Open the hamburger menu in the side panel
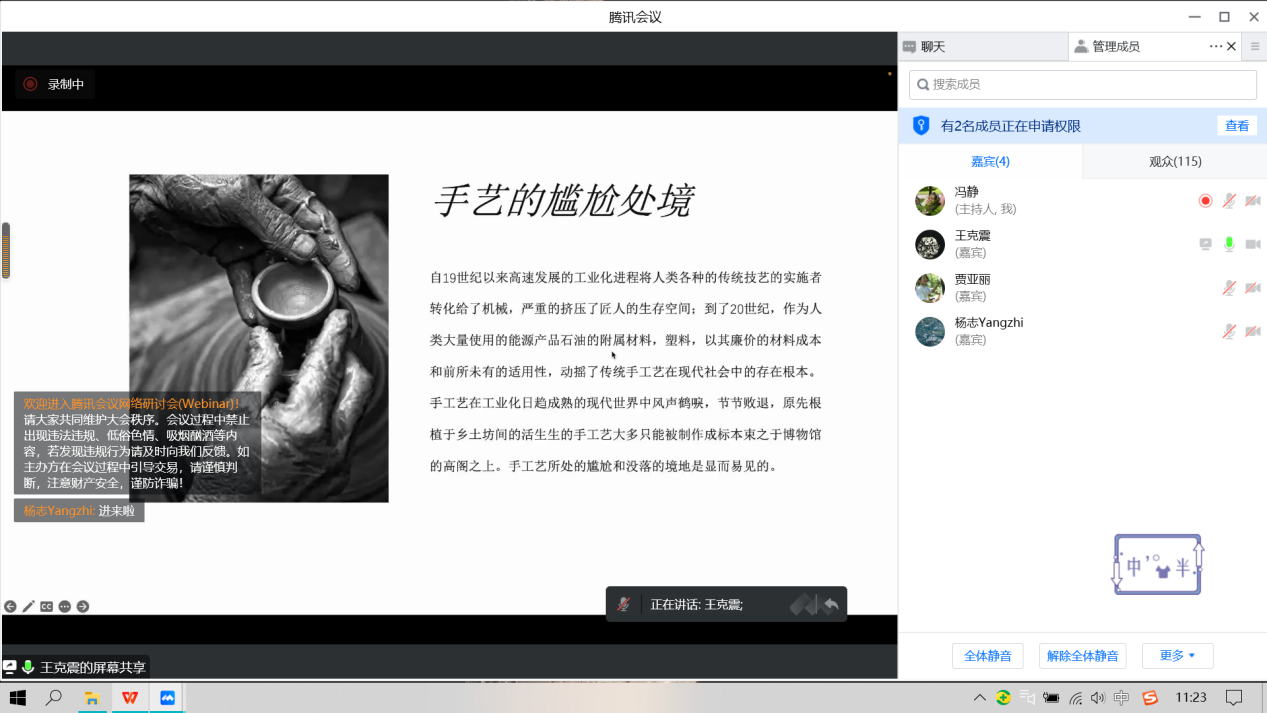 (x=1255, y=46)
